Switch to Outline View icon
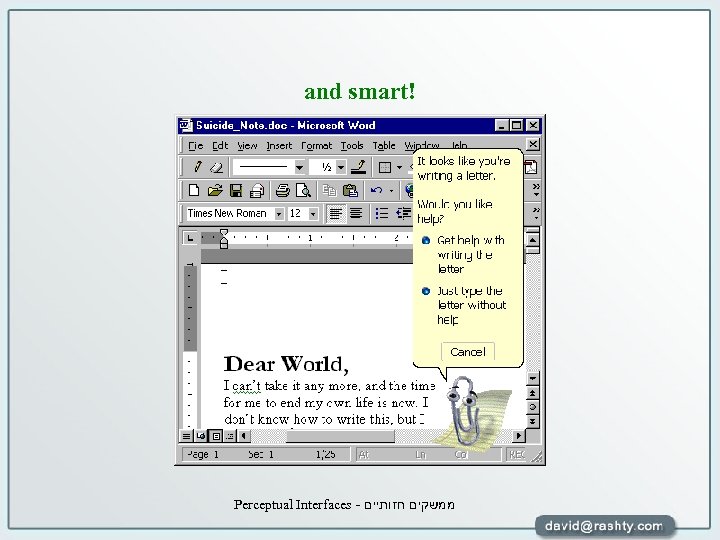 tap(230, 436)
